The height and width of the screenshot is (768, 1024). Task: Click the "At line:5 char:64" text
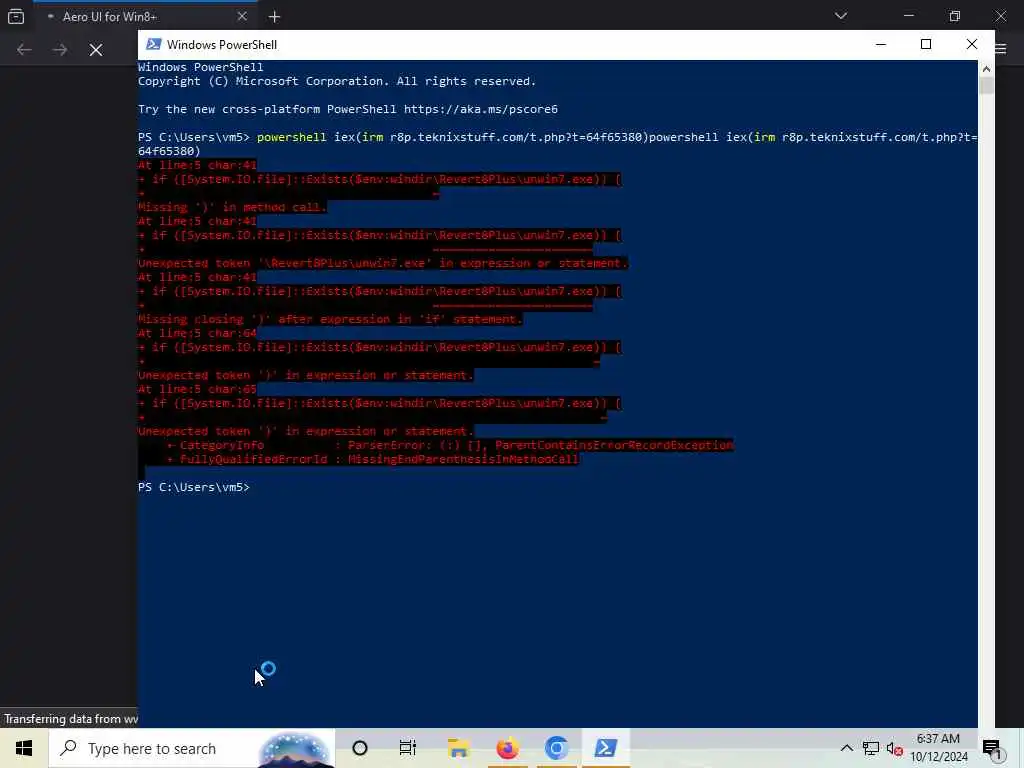point(197,333)
